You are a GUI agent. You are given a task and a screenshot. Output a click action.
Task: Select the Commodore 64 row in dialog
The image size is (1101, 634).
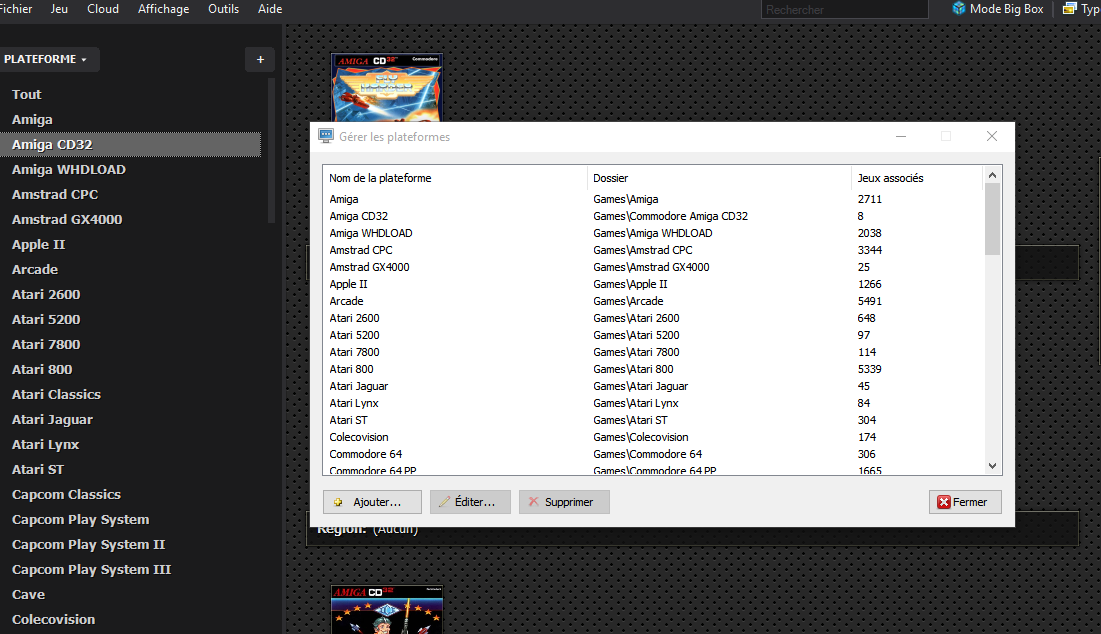coord(653,454)
